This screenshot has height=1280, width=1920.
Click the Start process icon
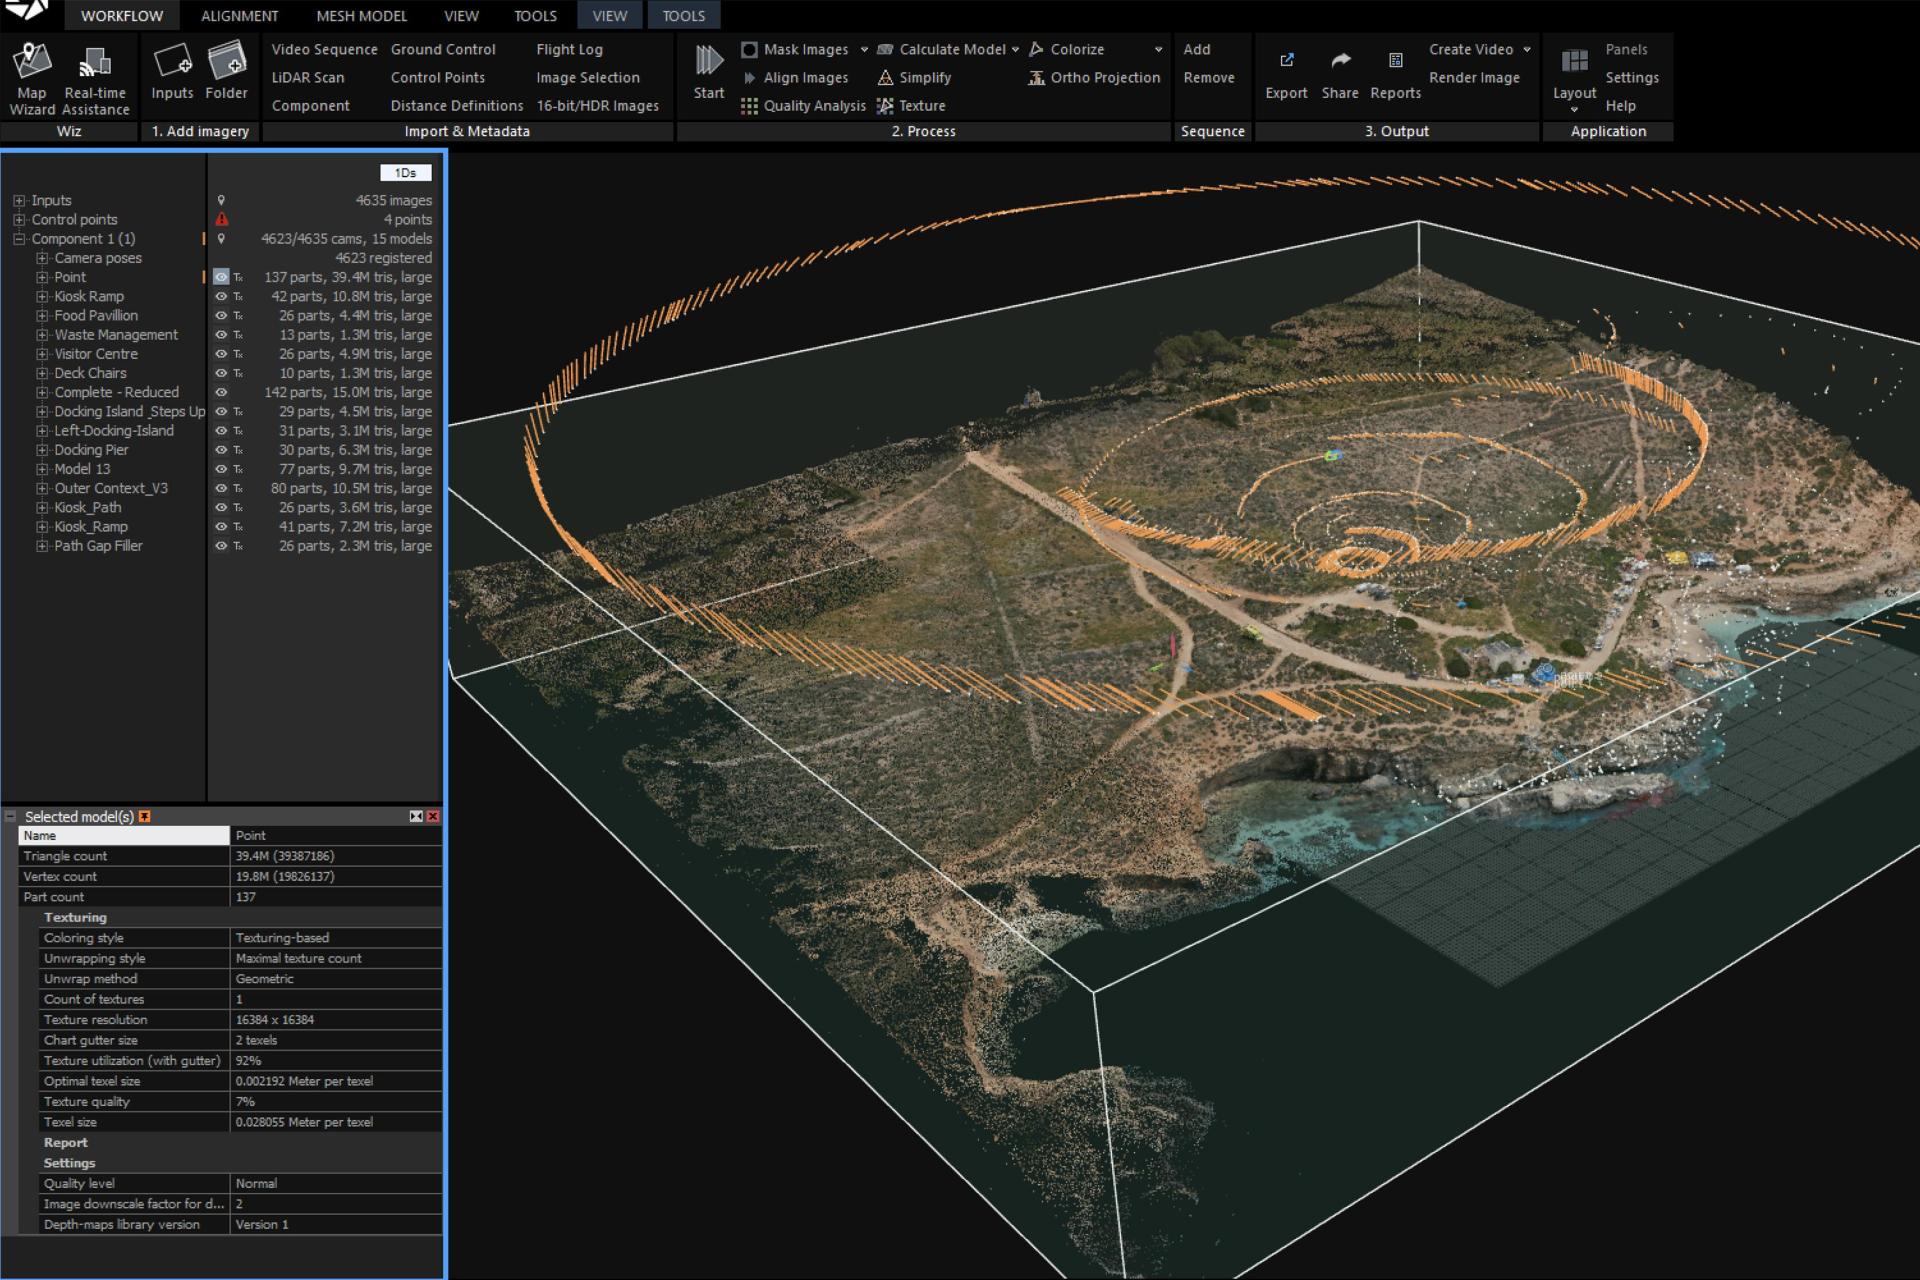coord(709,72)
